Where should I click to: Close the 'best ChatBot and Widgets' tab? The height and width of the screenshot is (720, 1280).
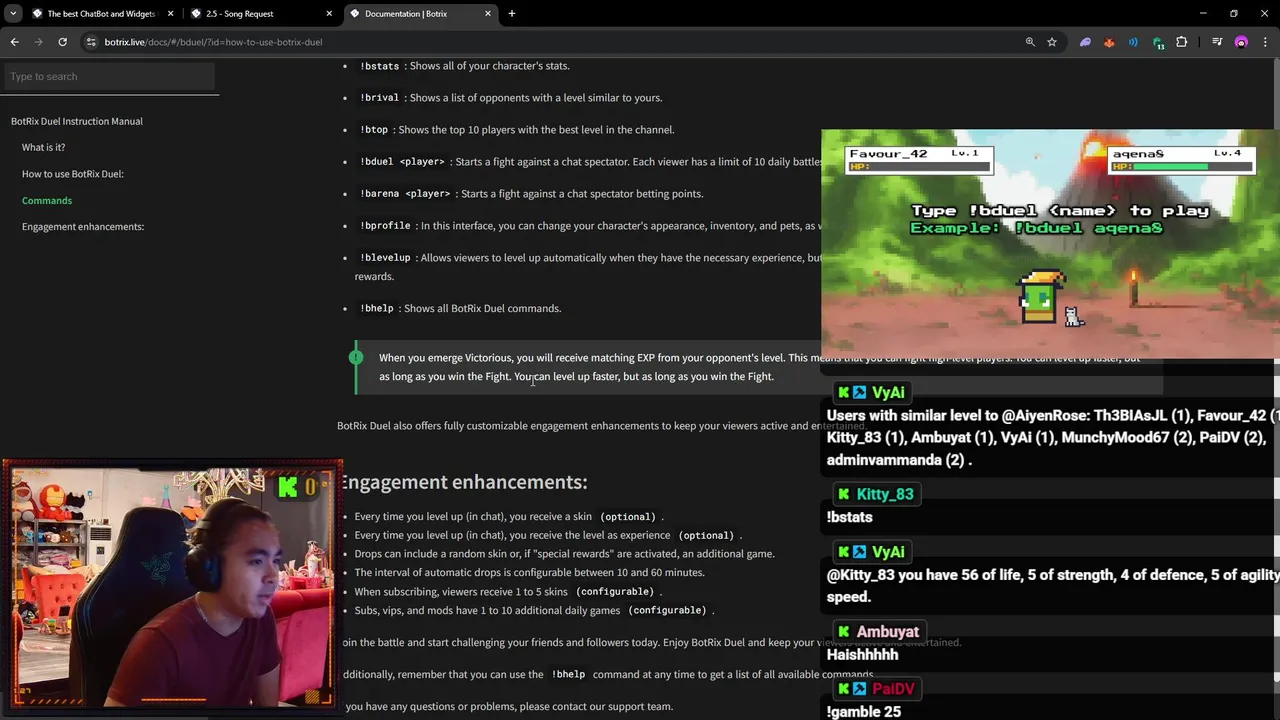point(171,14)
